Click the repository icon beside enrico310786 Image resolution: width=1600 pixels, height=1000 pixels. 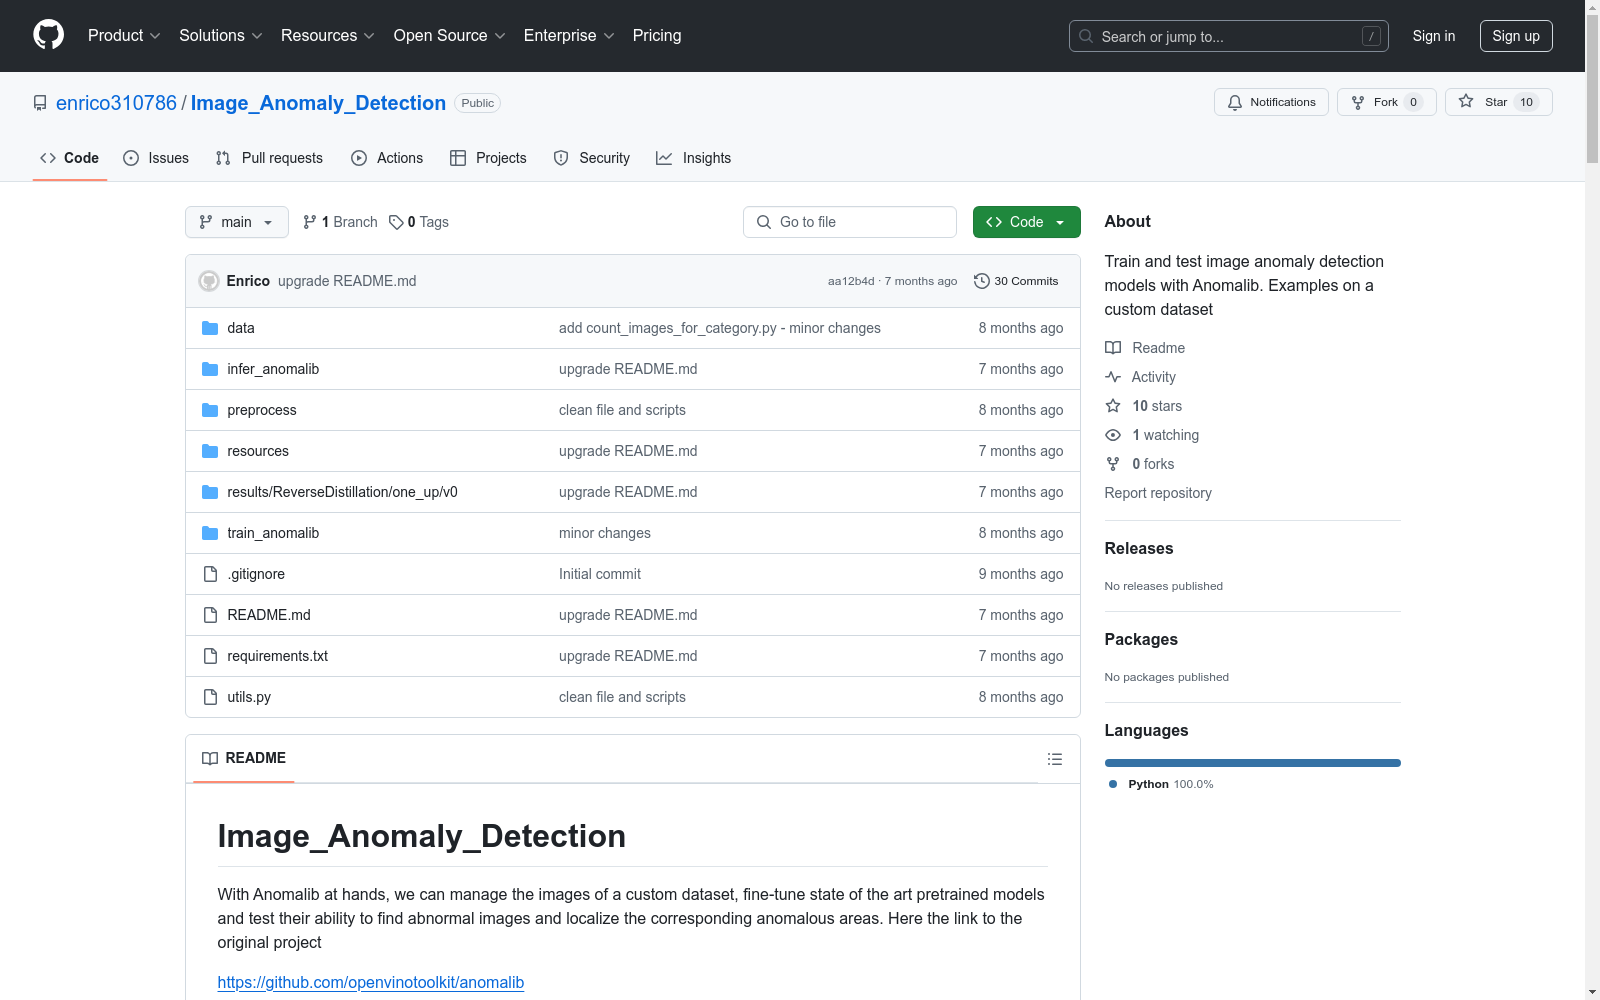click(x=40, y=103)
